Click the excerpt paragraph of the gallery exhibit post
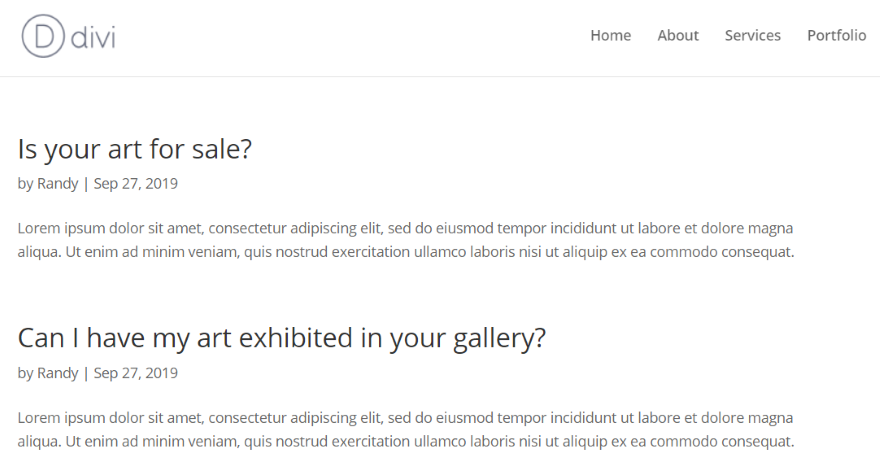 406,430
